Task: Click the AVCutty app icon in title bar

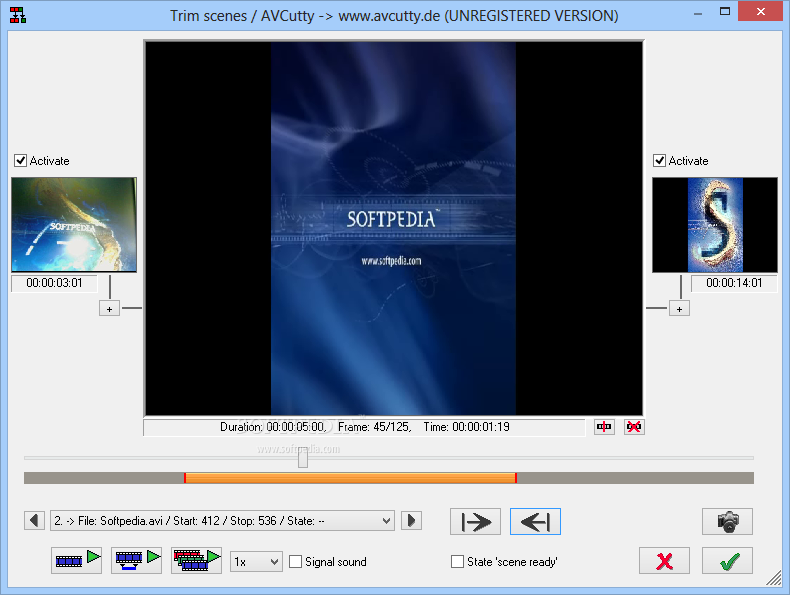Action: click(x=18, y=15)
